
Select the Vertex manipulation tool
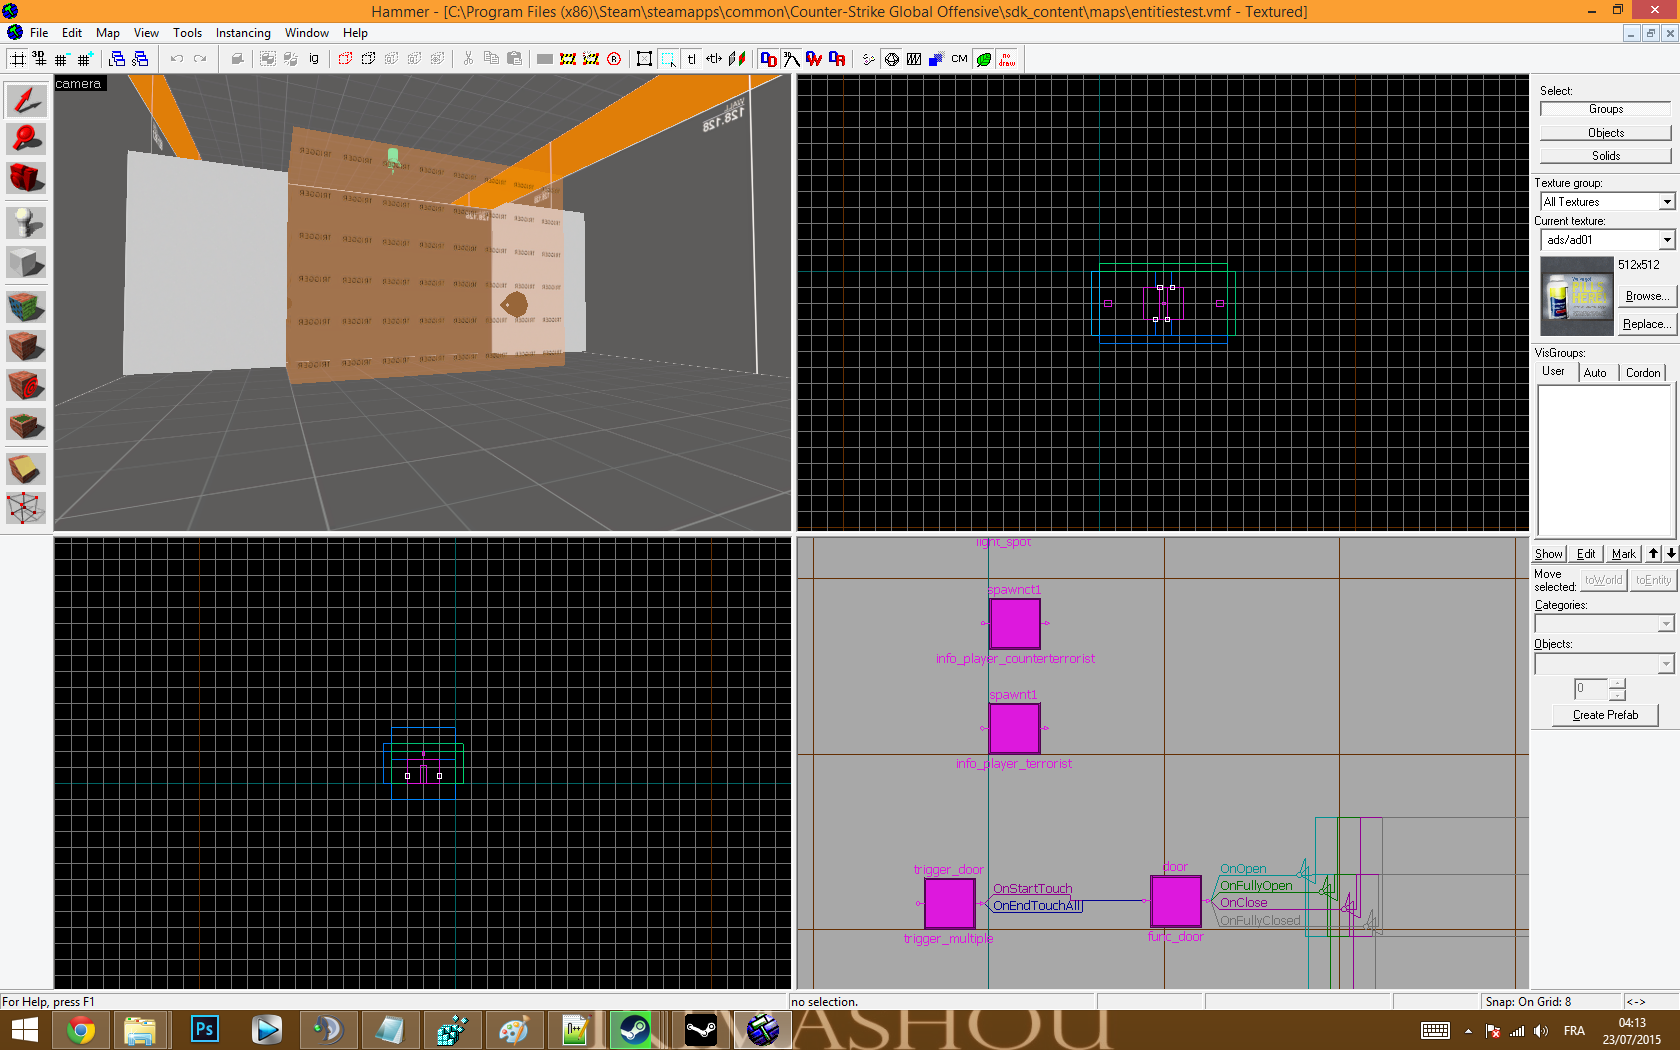pyautogui.click(x=25, y=508)
